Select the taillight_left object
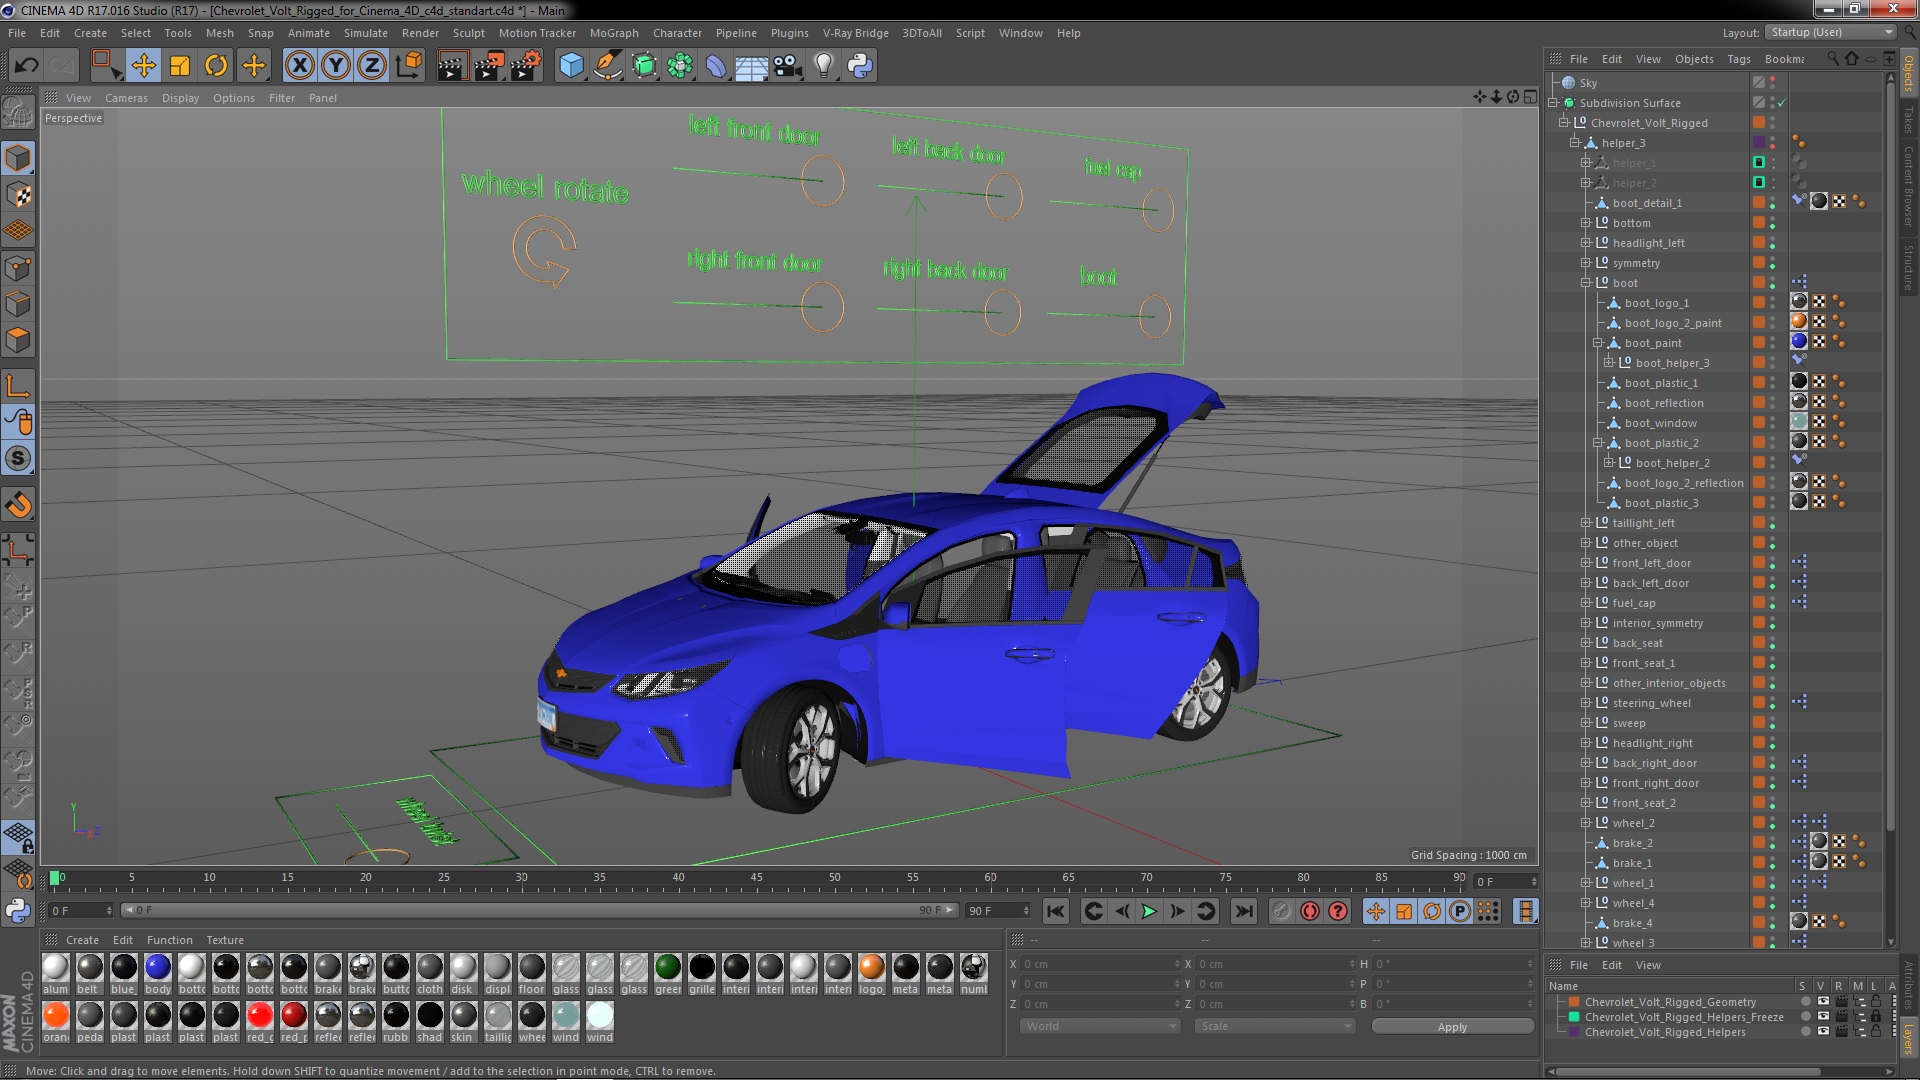The image size is (1920, 1080). click(x=1643, y=523)
